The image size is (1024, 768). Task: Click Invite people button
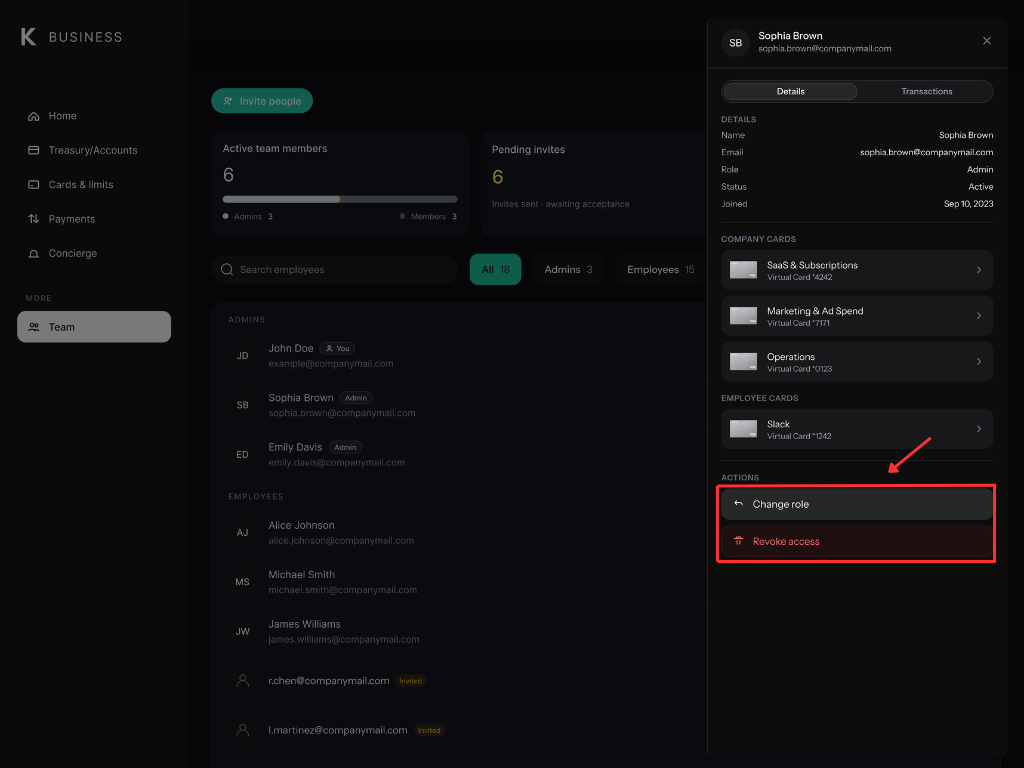pos(262,101)
